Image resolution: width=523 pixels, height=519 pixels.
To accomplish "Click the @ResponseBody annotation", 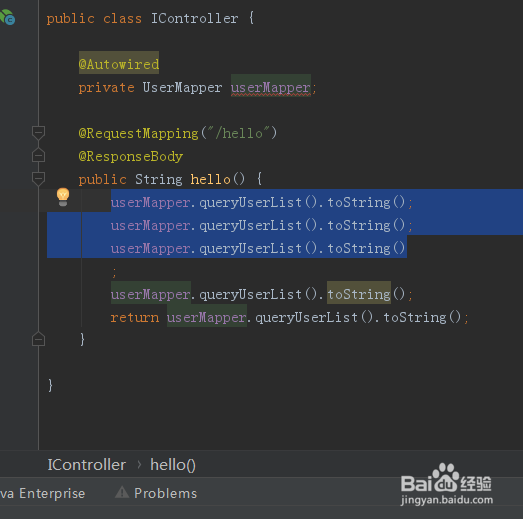I will [x=131, y=156].
